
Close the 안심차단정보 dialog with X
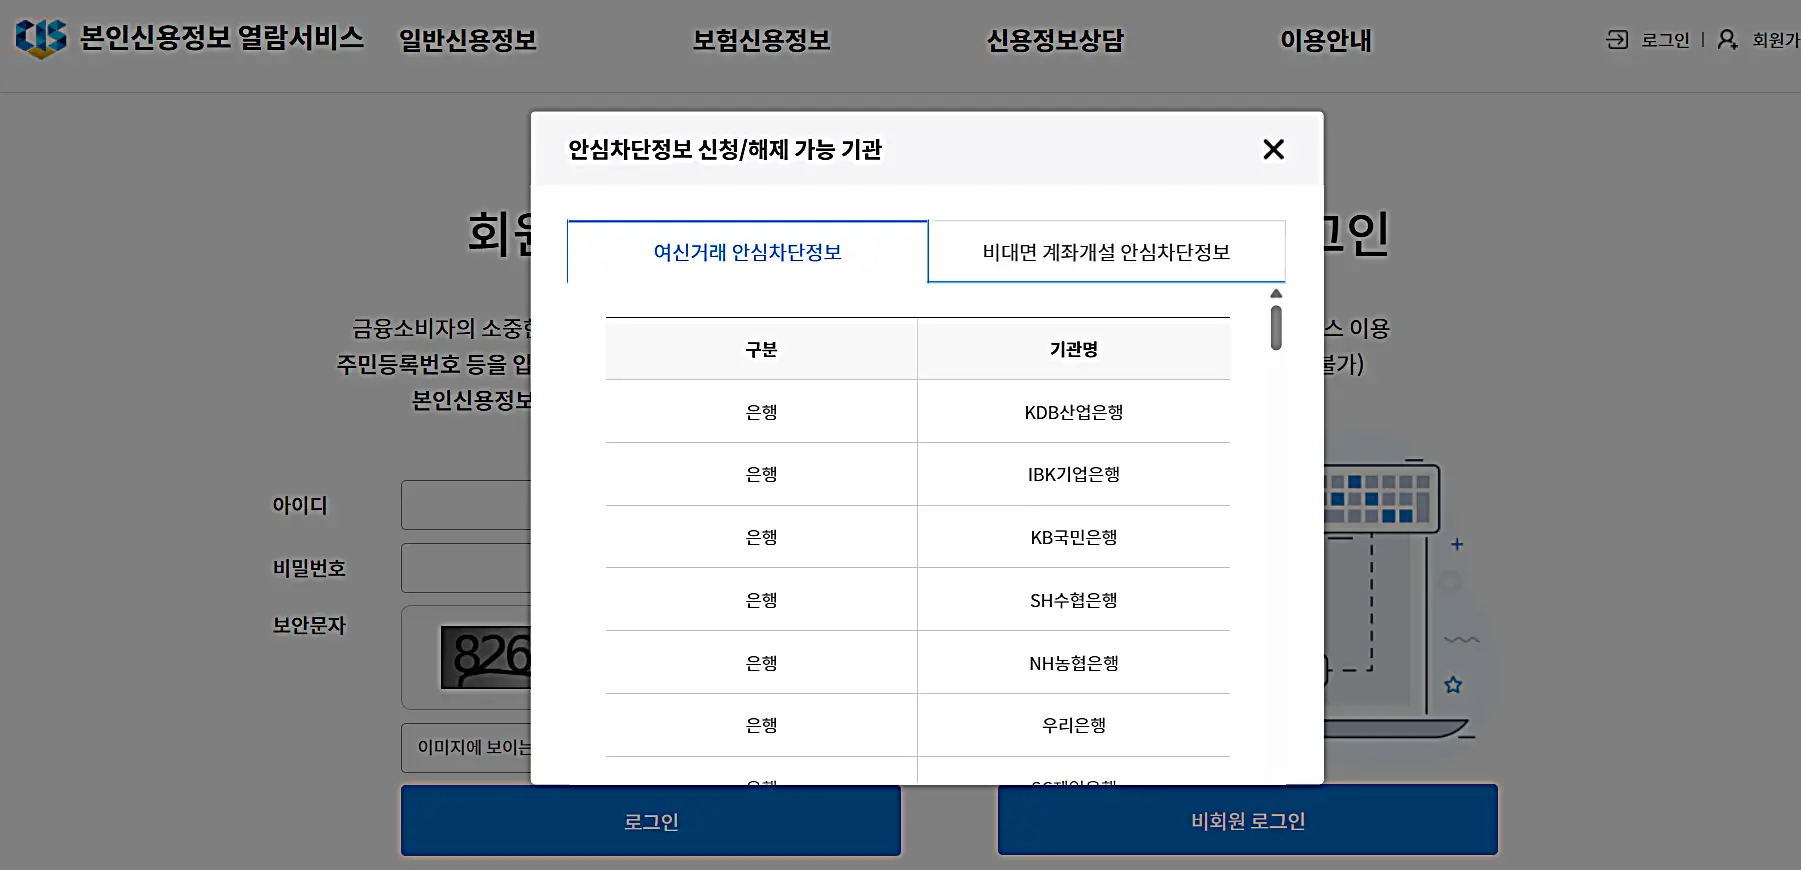(x=1273, y=150)
